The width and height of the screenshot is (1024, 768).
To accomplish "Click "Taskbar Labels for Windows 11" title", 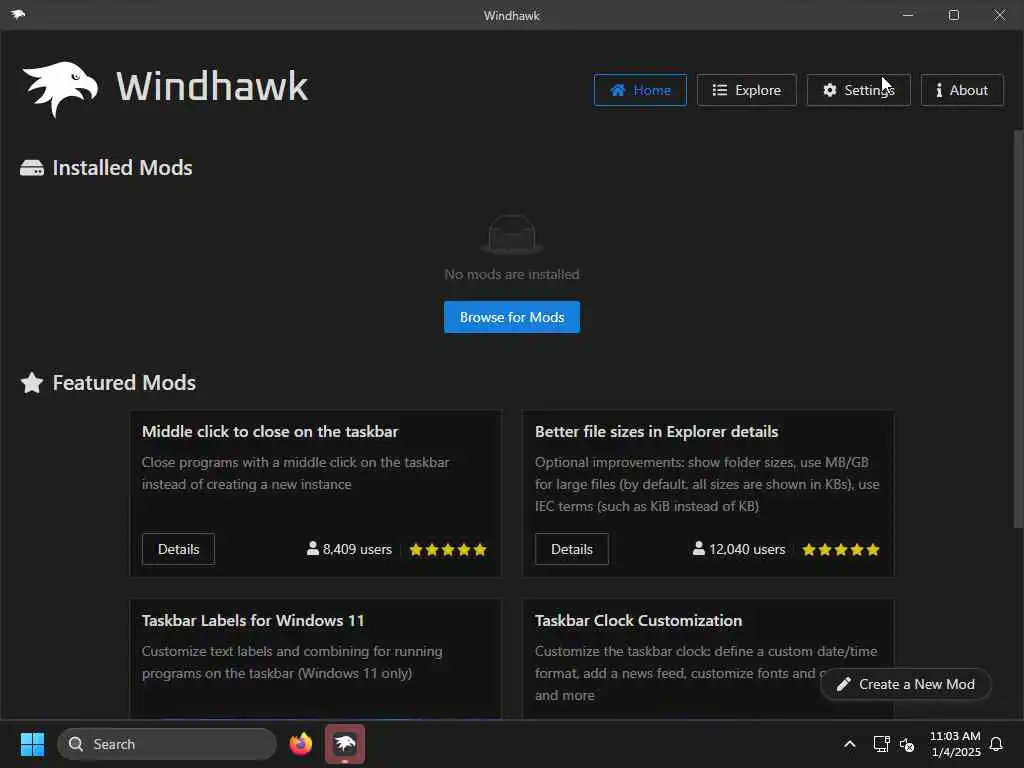I will 253,620.
